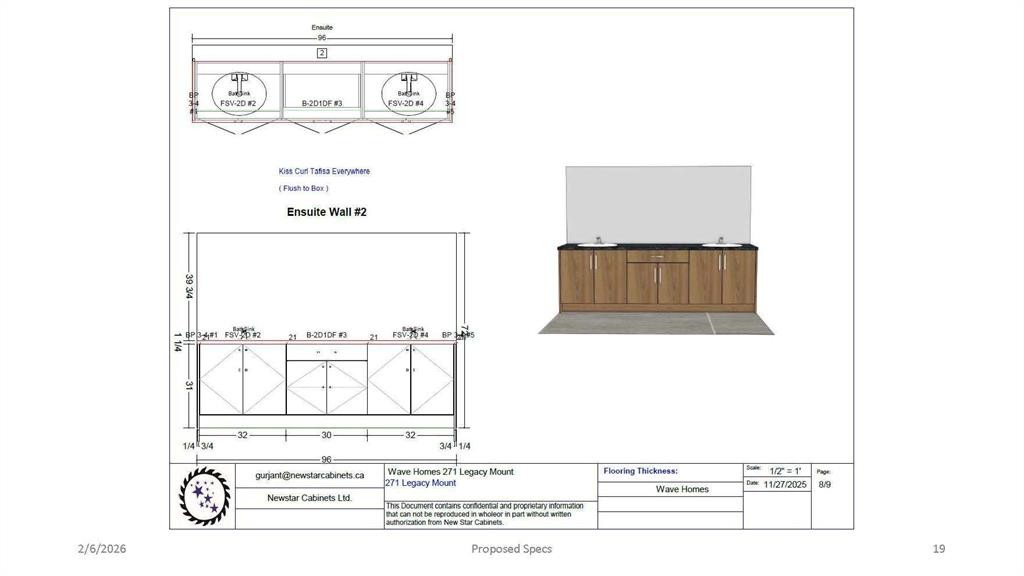
Task: Select the 'Ensuite' title above plan view
Action: pos(322,27)
